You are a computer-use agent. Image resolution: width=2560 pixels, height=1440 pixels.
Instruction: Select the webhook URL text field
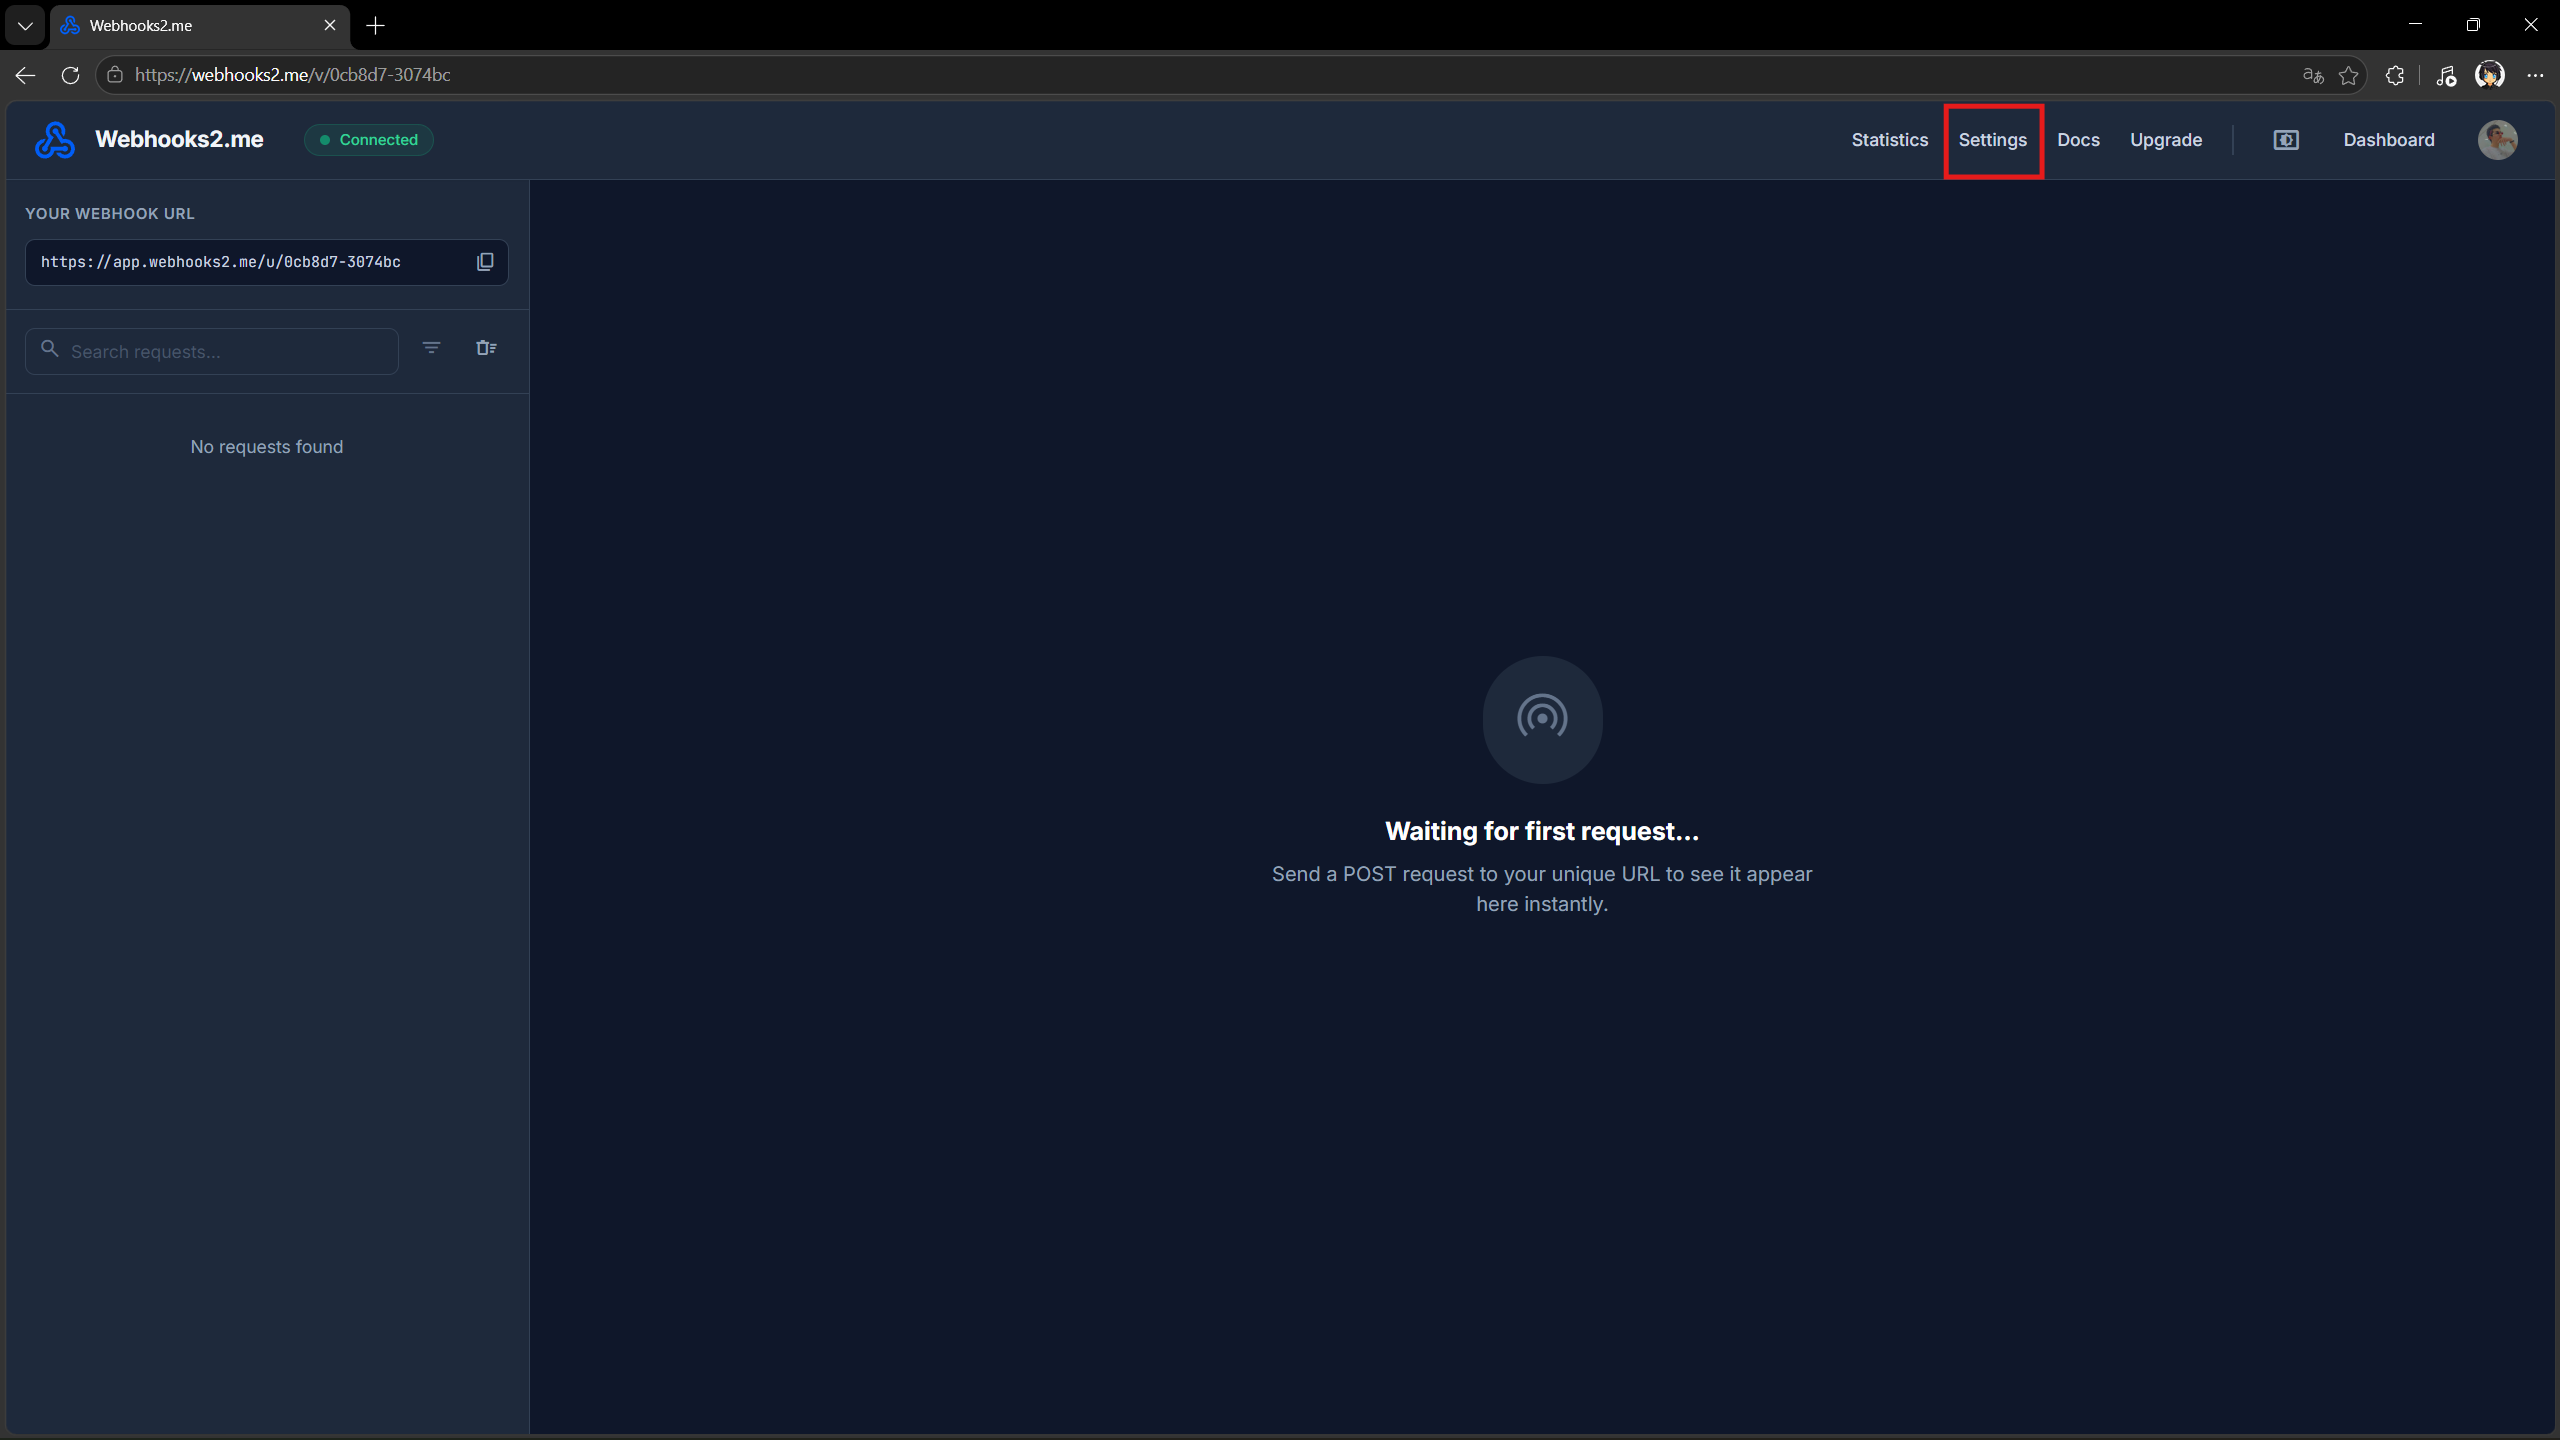(266, 262)
